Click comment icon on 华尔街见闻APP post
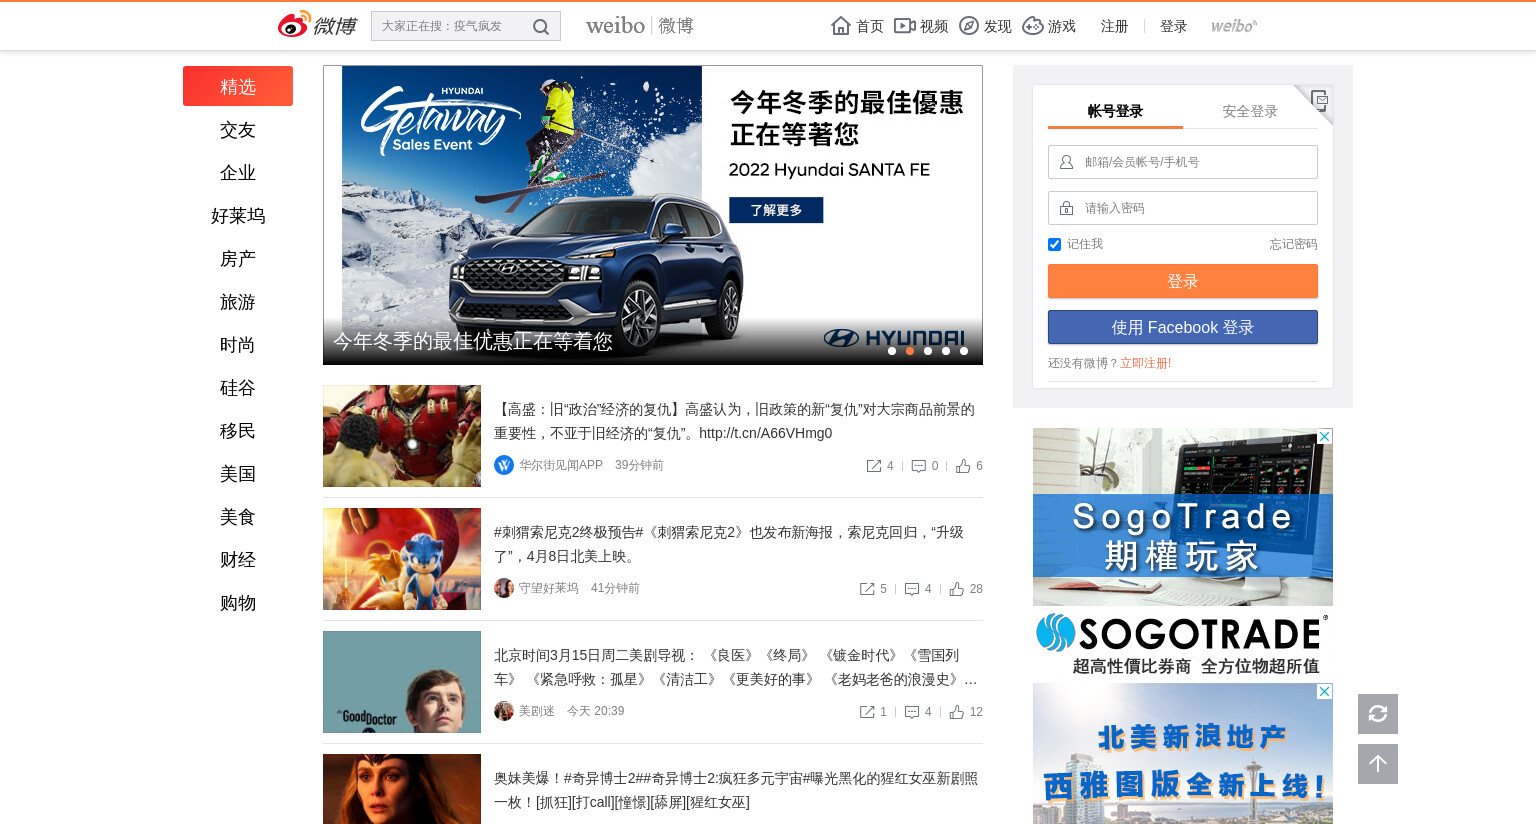This screenshot has height=824, width=1536. [x=919, y=466]
